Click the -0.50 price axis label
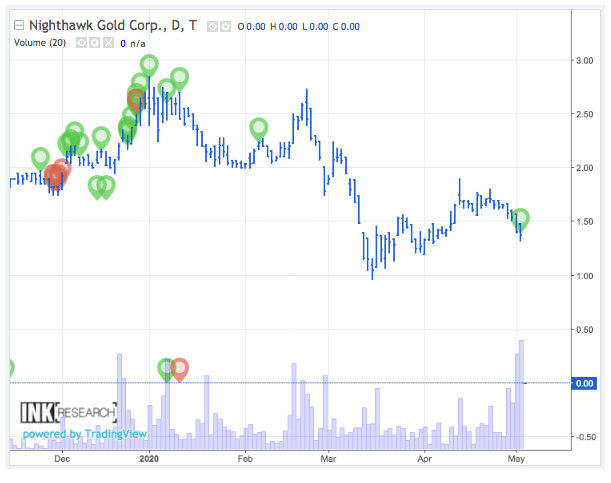The height and width of the screenshot is (483, 611). pos(586,437)
